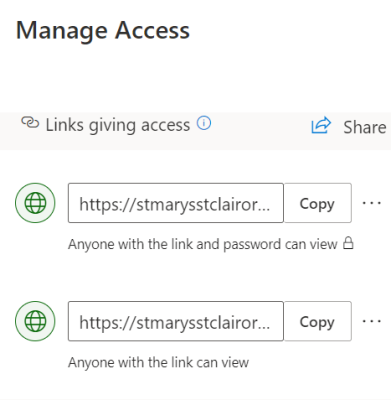Click the globe icon for anyone-can-view link
Viewport: 391px width, 400px height.
coord(35,321)
